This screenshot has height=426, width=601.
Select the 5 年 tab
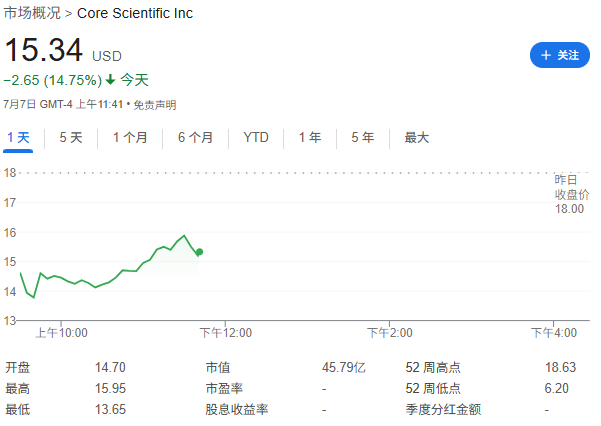point(363,138)
